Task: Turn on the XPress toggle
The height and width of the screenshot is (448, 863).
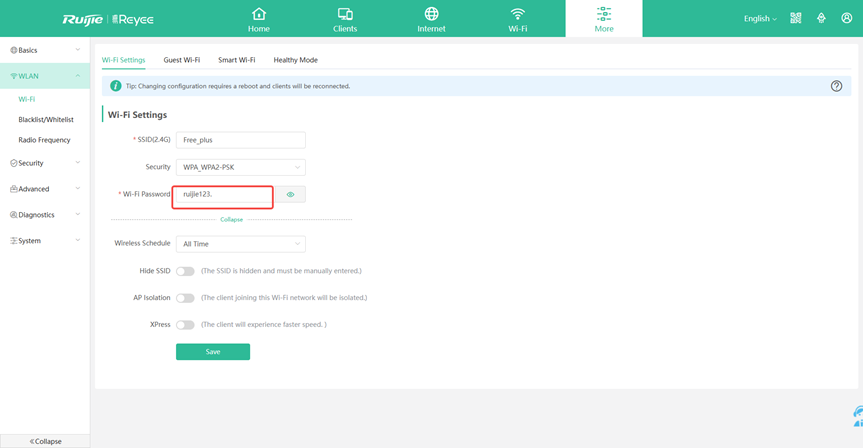Action: tap(185, 325)
